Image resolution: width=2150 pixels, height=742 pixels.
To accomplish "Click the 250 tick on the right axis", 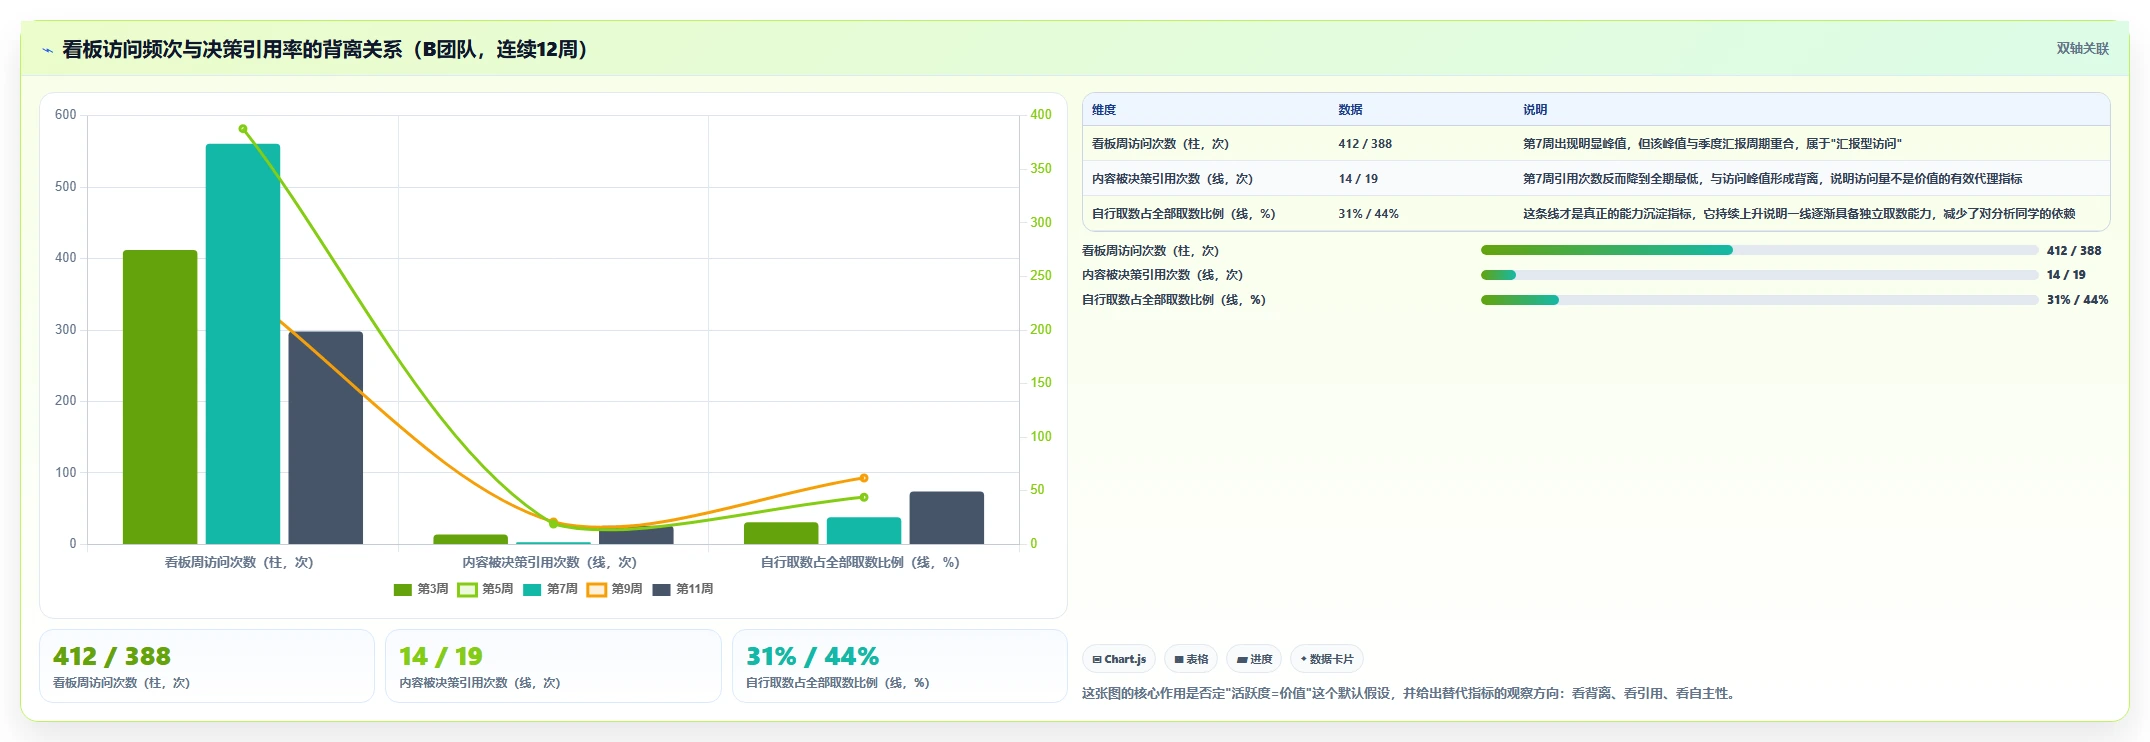I will pyautogui.click(x=1041, y=276).
